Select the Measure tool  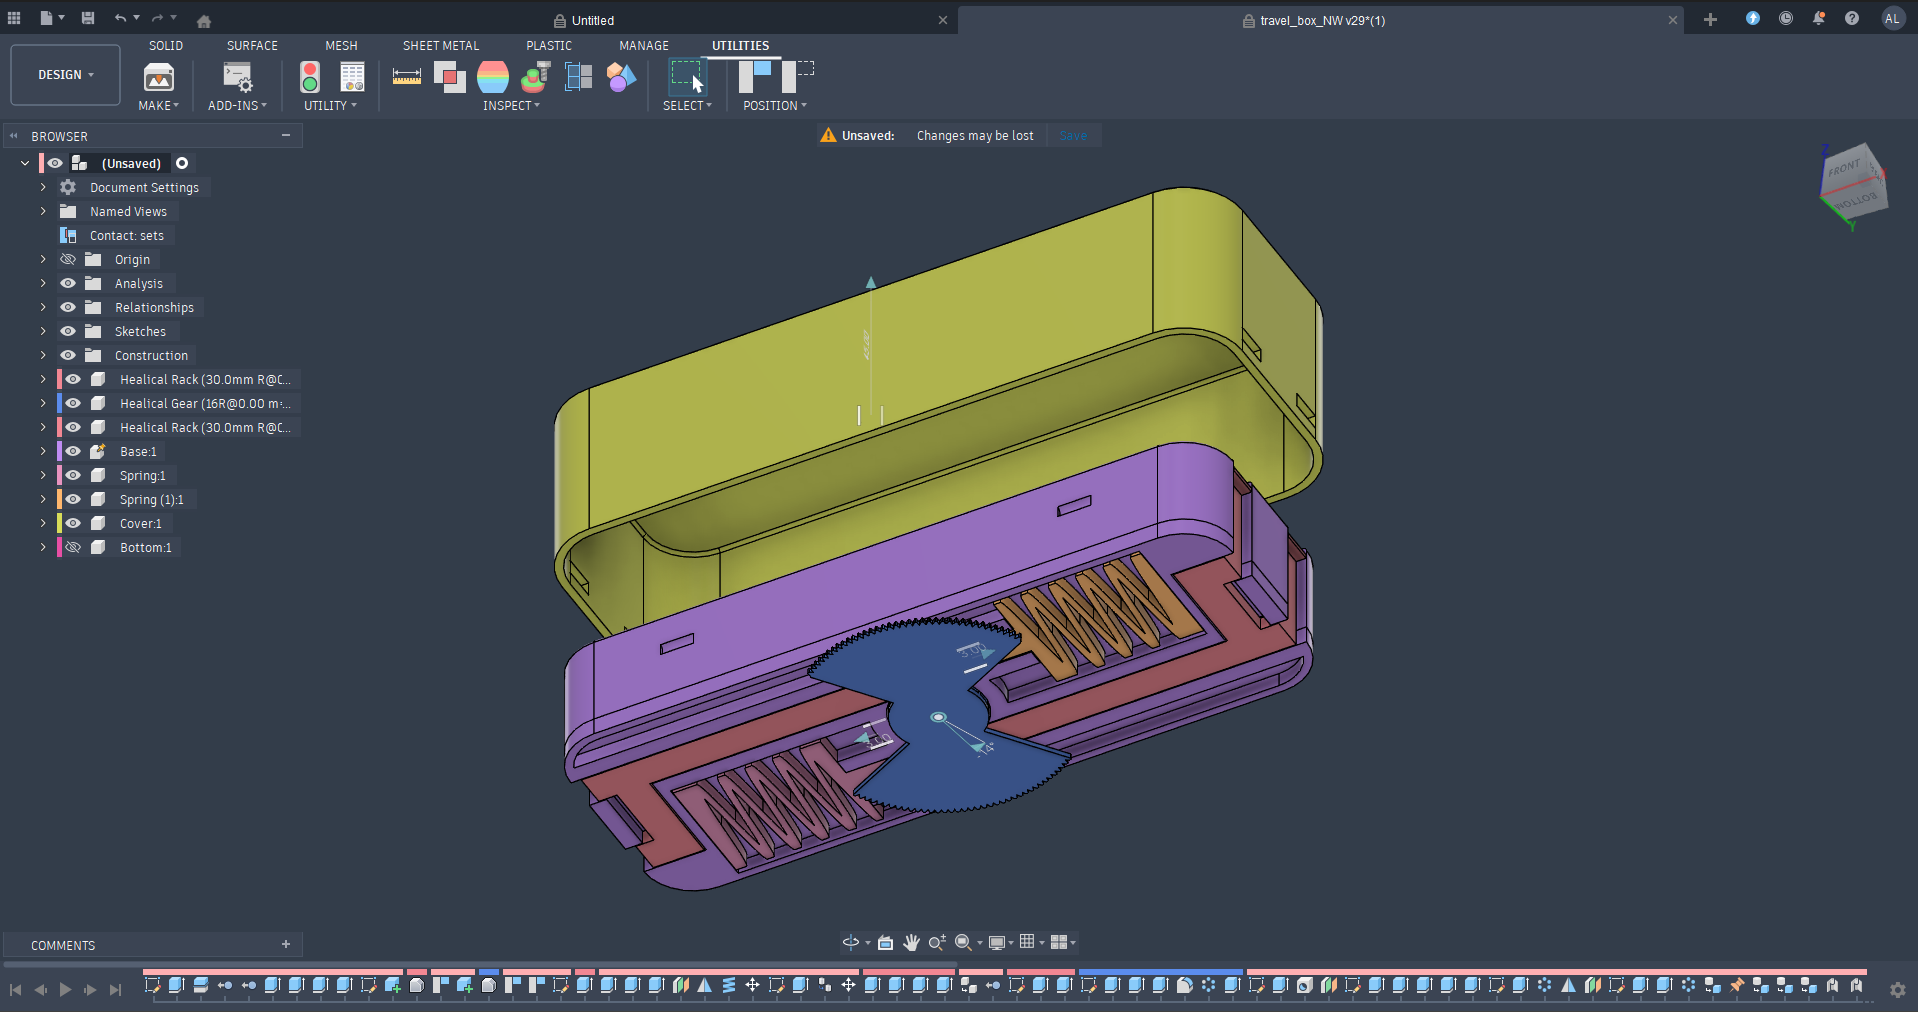406,77
